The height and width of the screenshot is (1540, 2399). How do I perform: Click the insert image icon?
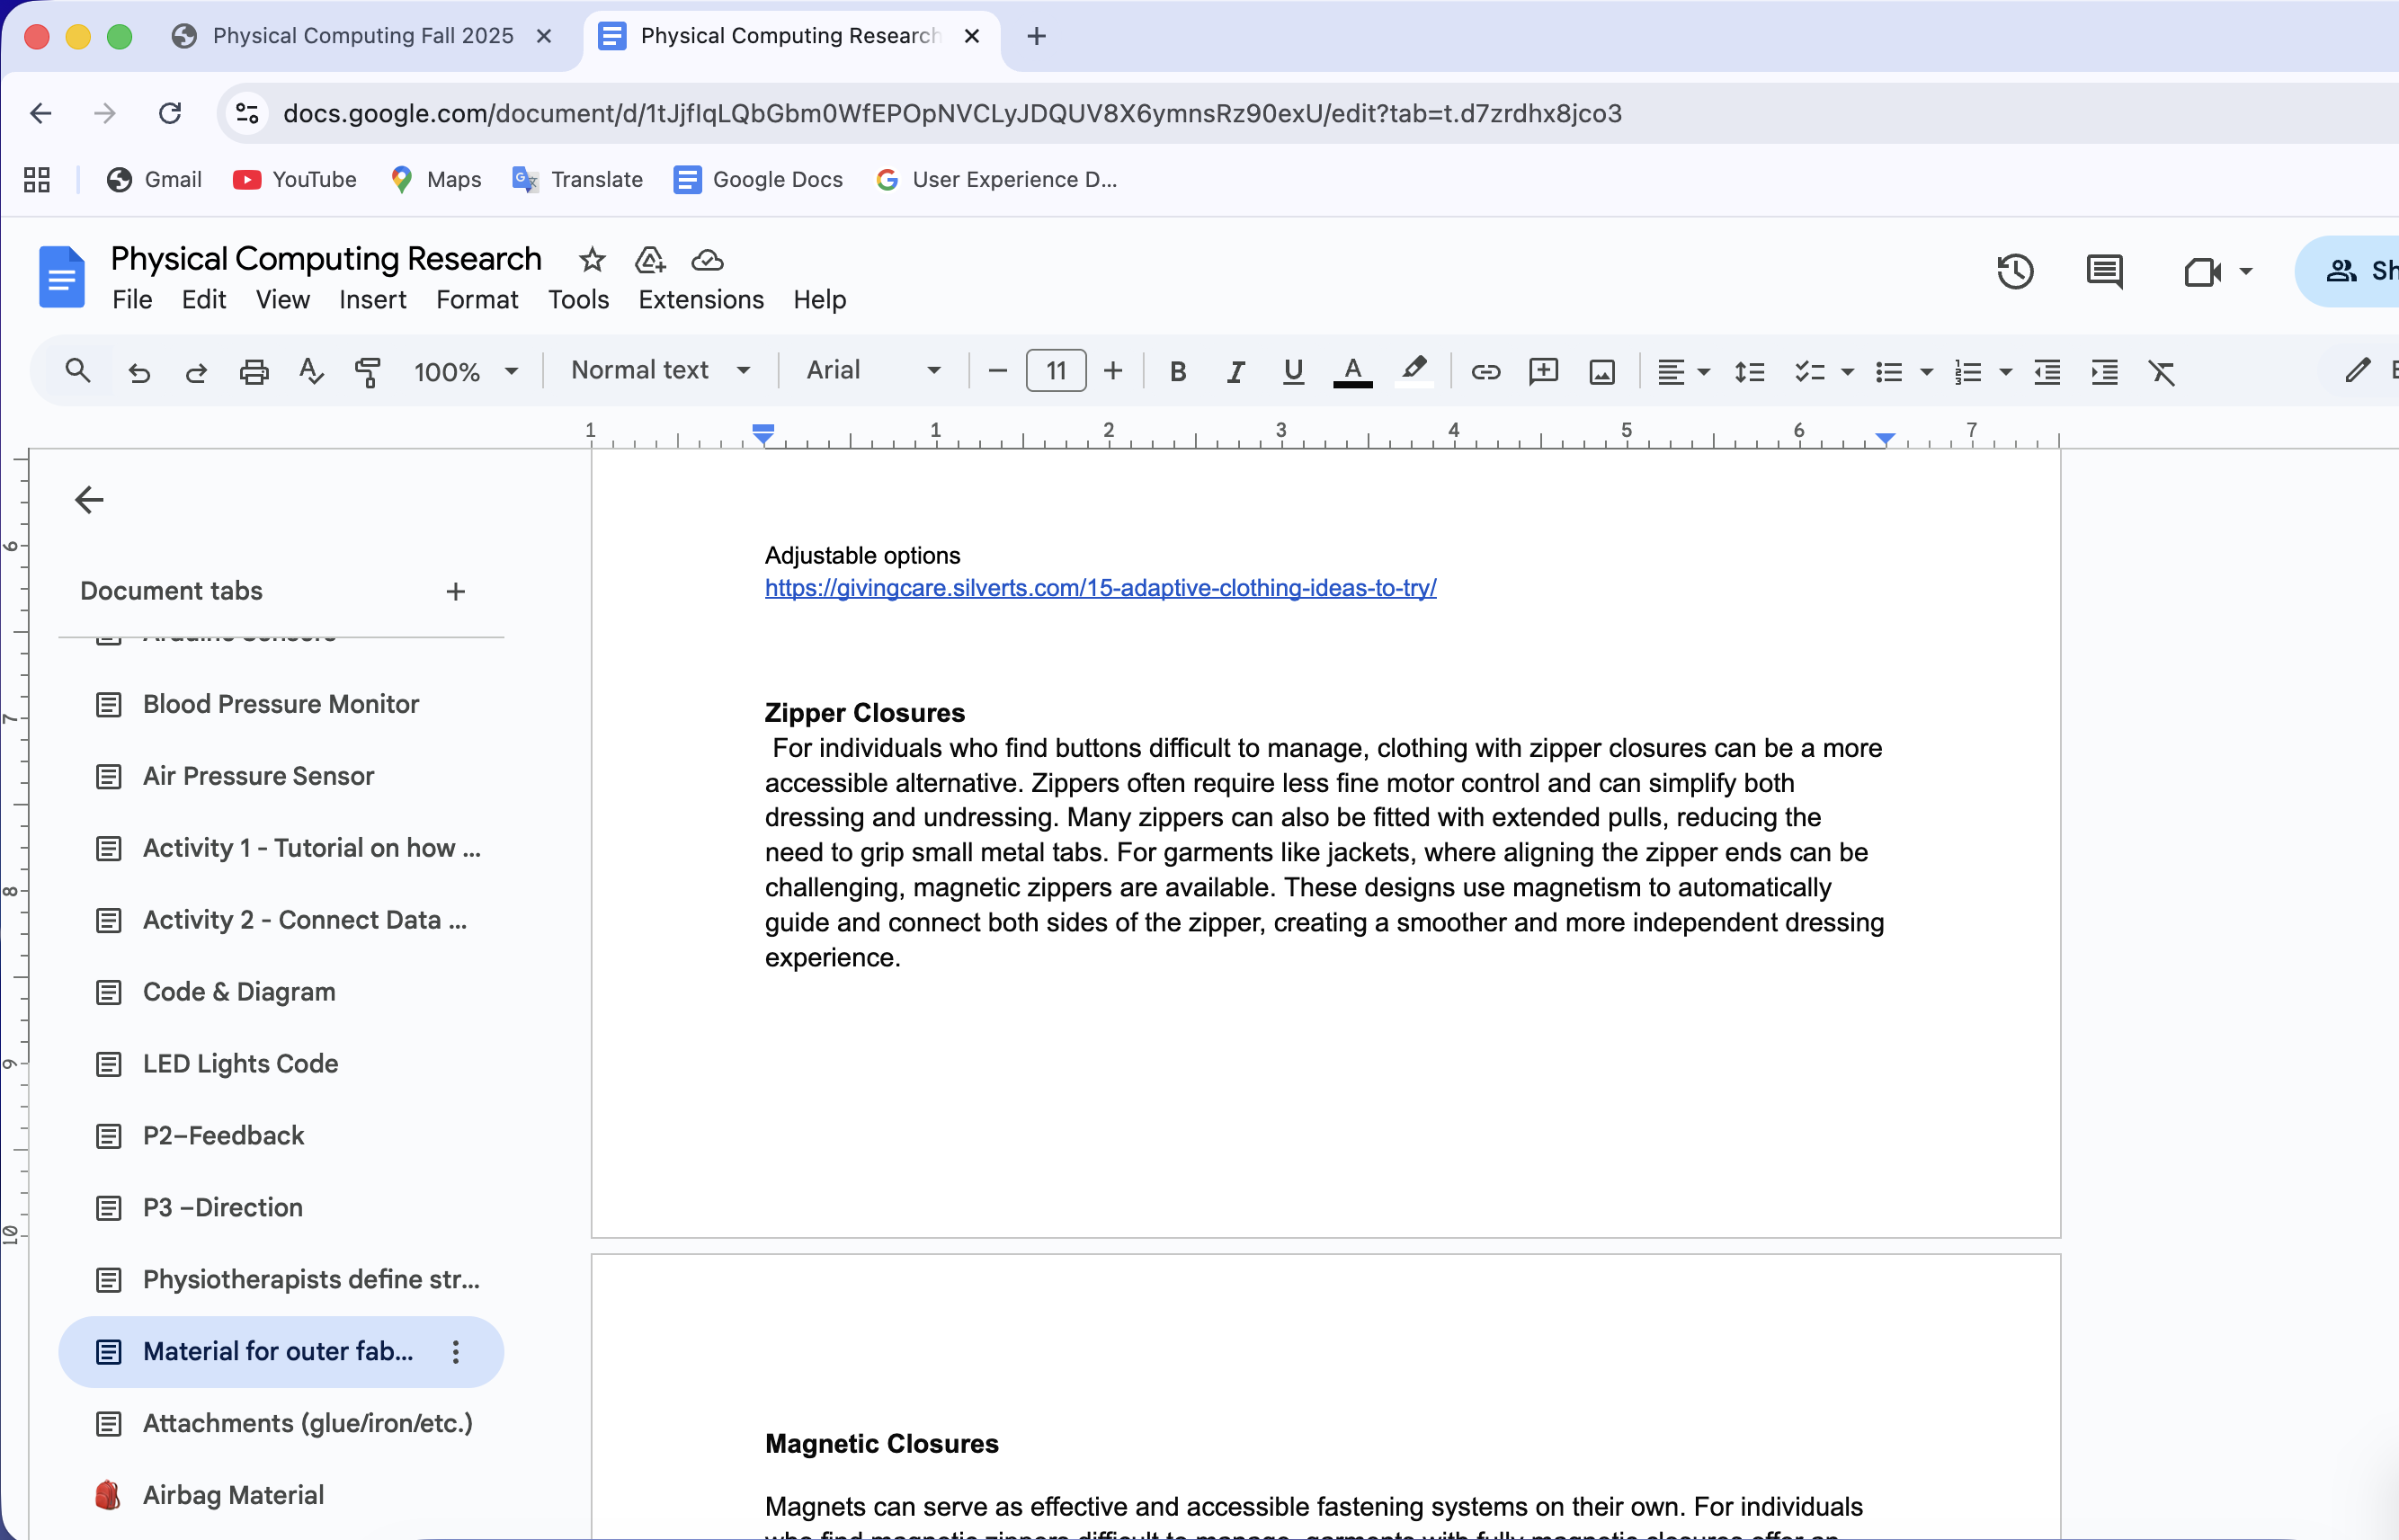coord(1601,372)
